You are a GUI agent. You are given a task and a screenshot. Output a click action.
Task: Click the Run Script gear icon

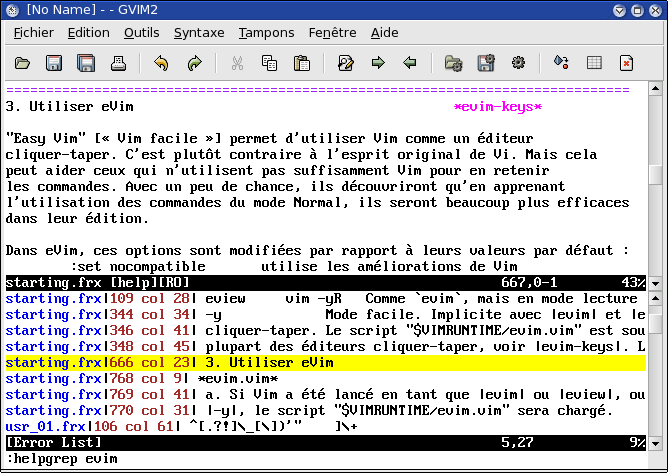click(x=518, y=63)
